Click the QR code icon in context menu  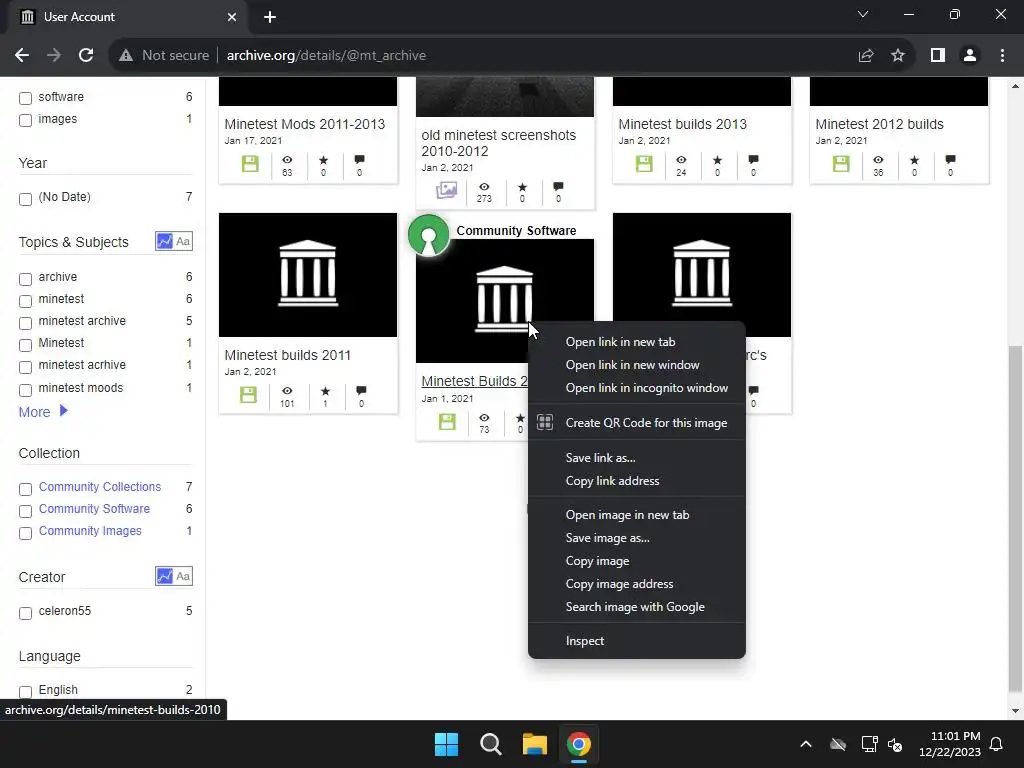pyautogui.click(x=545, y=423)
